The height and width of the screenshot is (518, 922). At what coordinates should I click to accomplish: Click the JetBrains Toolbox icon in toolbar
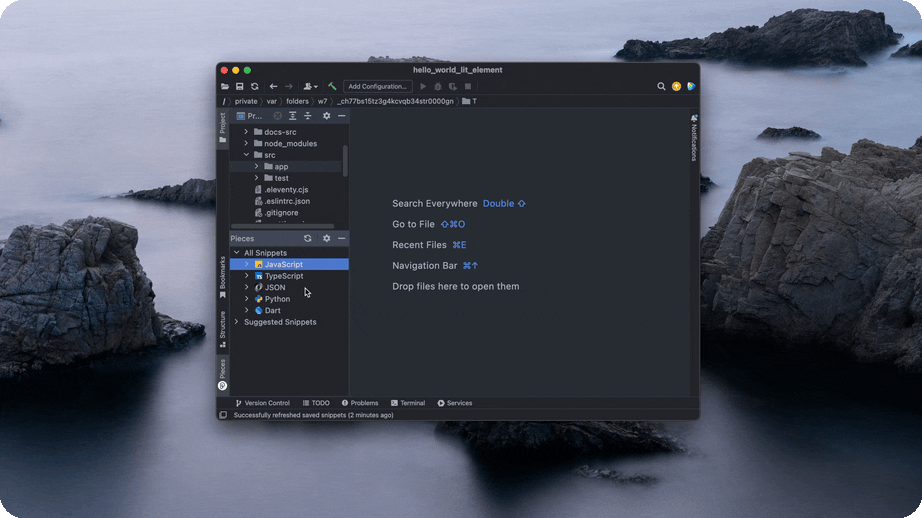691,86
